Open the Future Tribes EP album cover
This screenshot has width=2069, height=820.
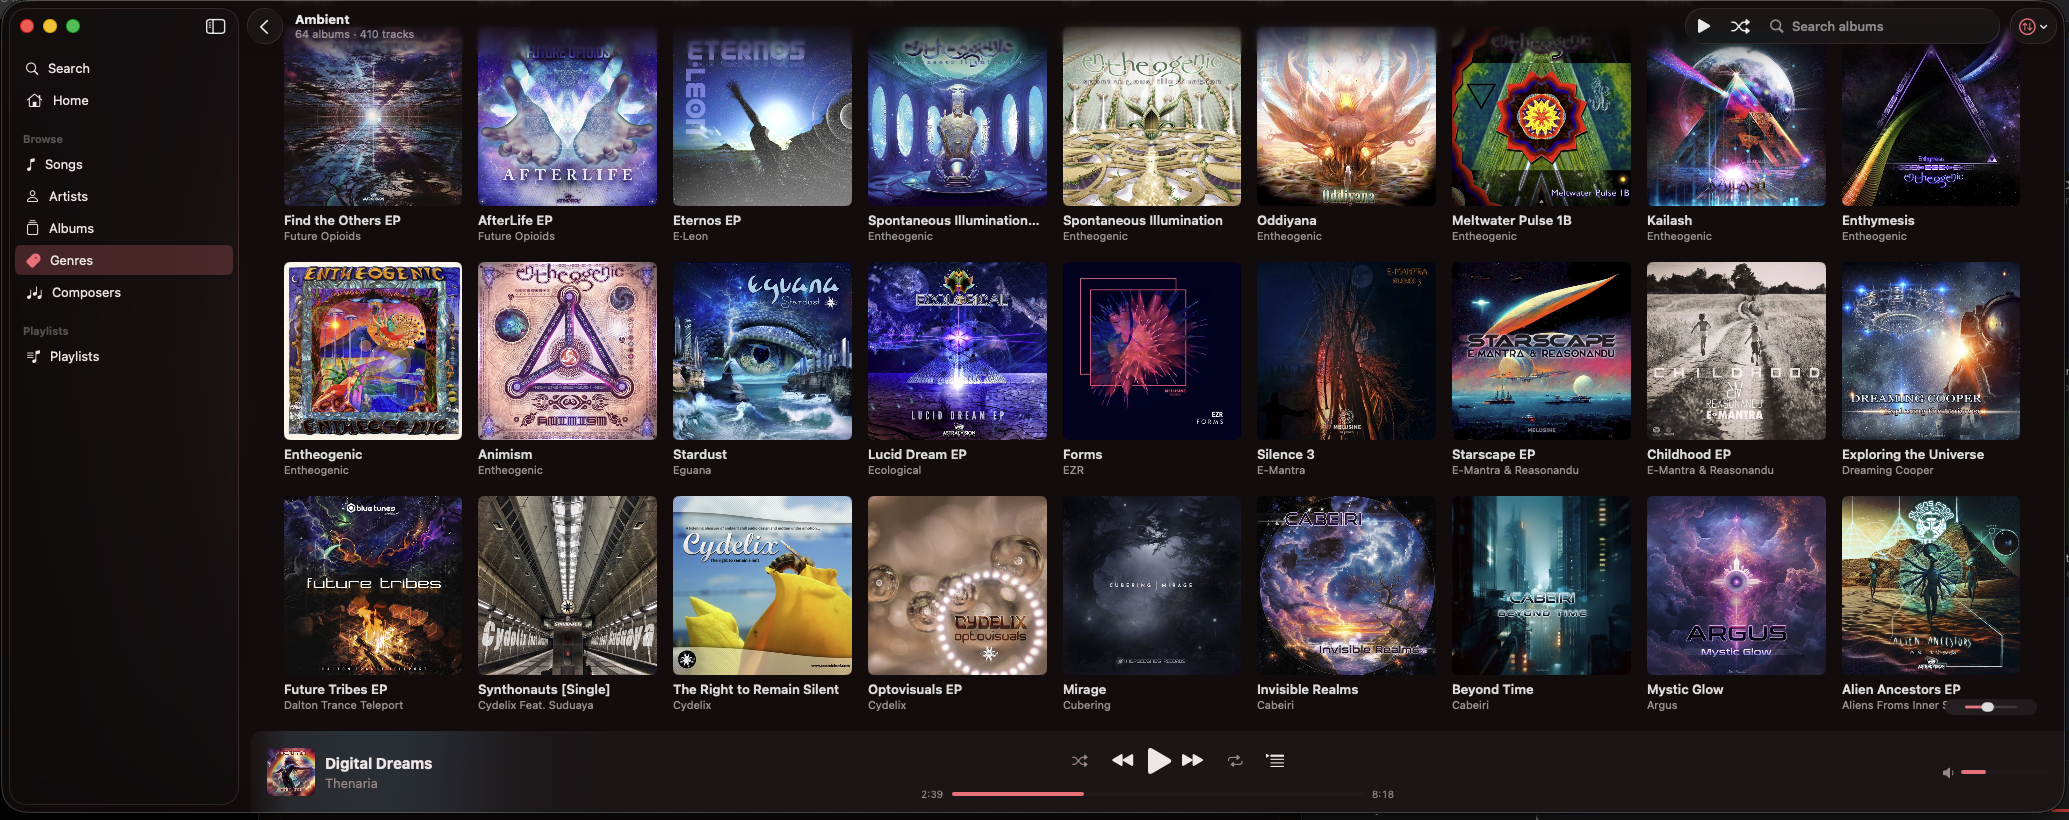tap(373, 586)
